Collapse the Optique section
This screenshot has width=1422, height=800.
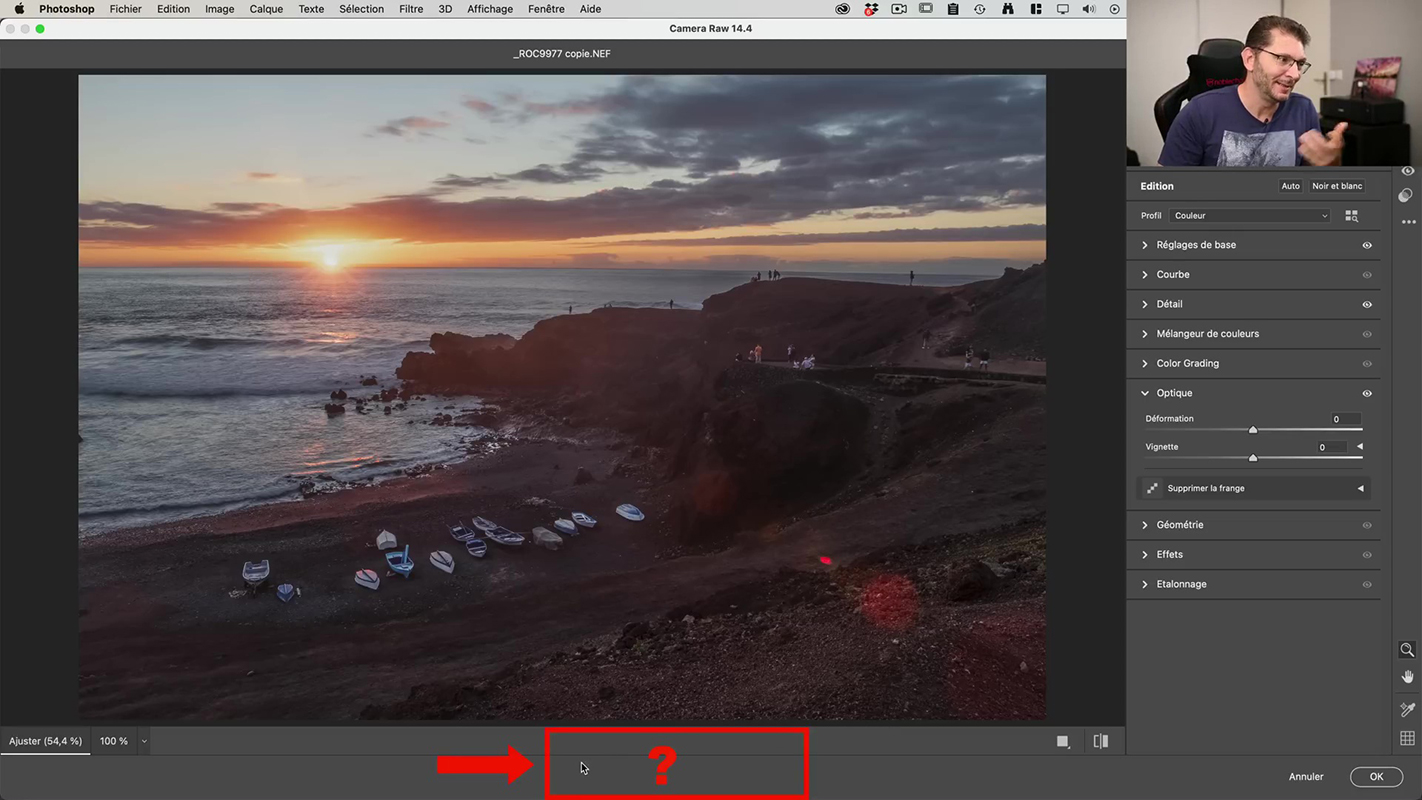[1145, 393]
